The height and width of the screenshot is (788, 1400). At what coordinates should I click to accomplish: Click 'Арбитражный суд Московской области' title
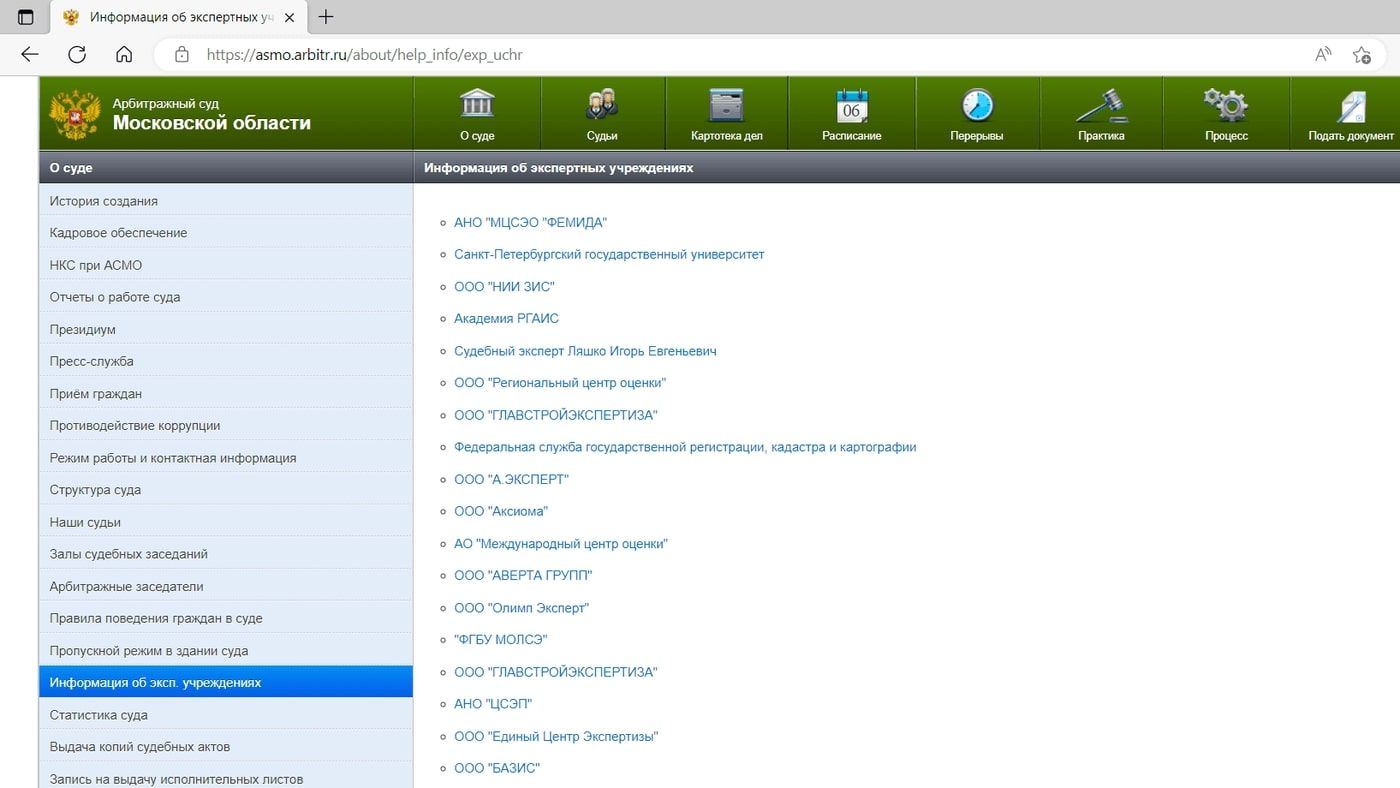pos(211,115)
